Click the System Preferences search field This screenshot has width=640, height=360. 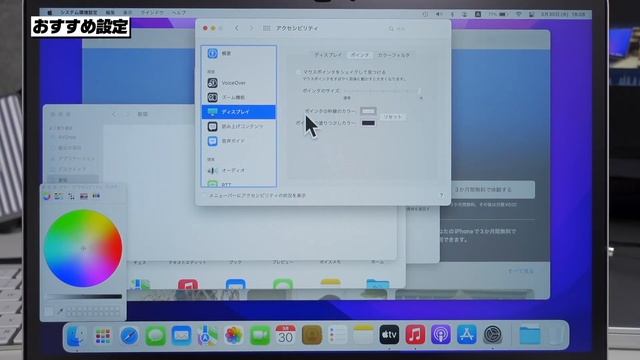[x=414, y=29]
